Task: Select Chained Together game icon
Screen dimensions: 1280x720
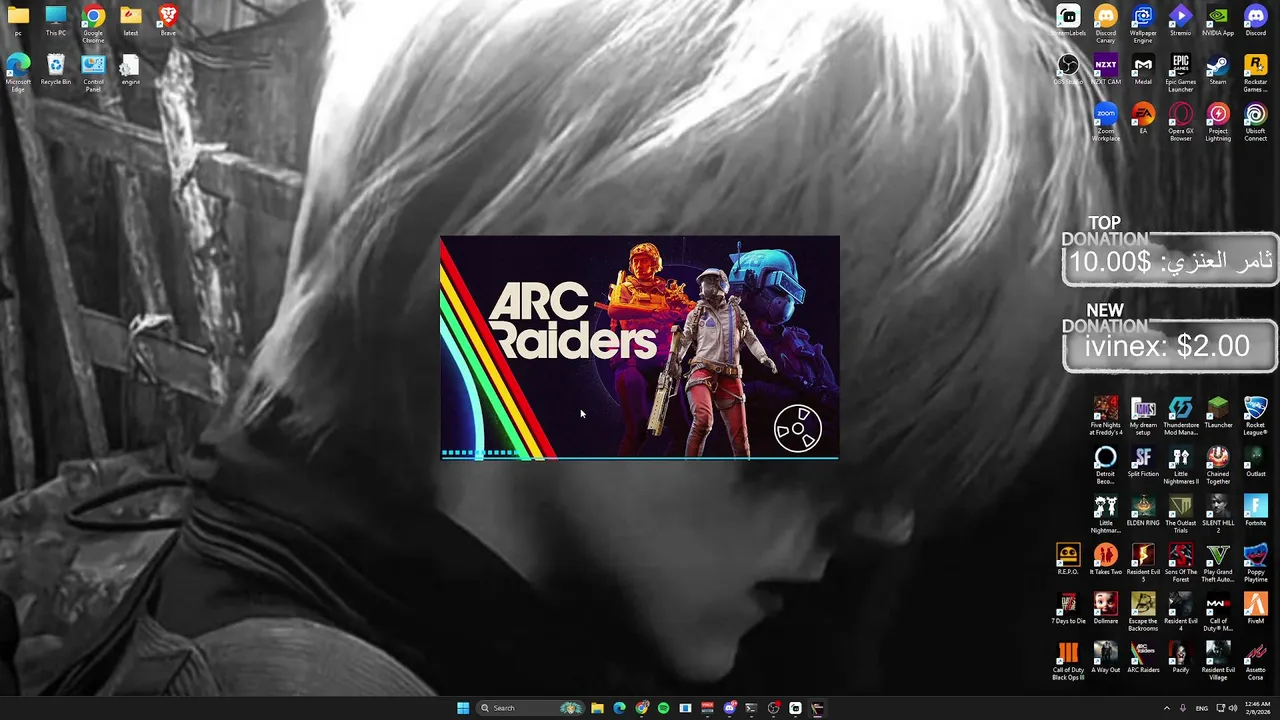Action: (x=1218, y=465)
